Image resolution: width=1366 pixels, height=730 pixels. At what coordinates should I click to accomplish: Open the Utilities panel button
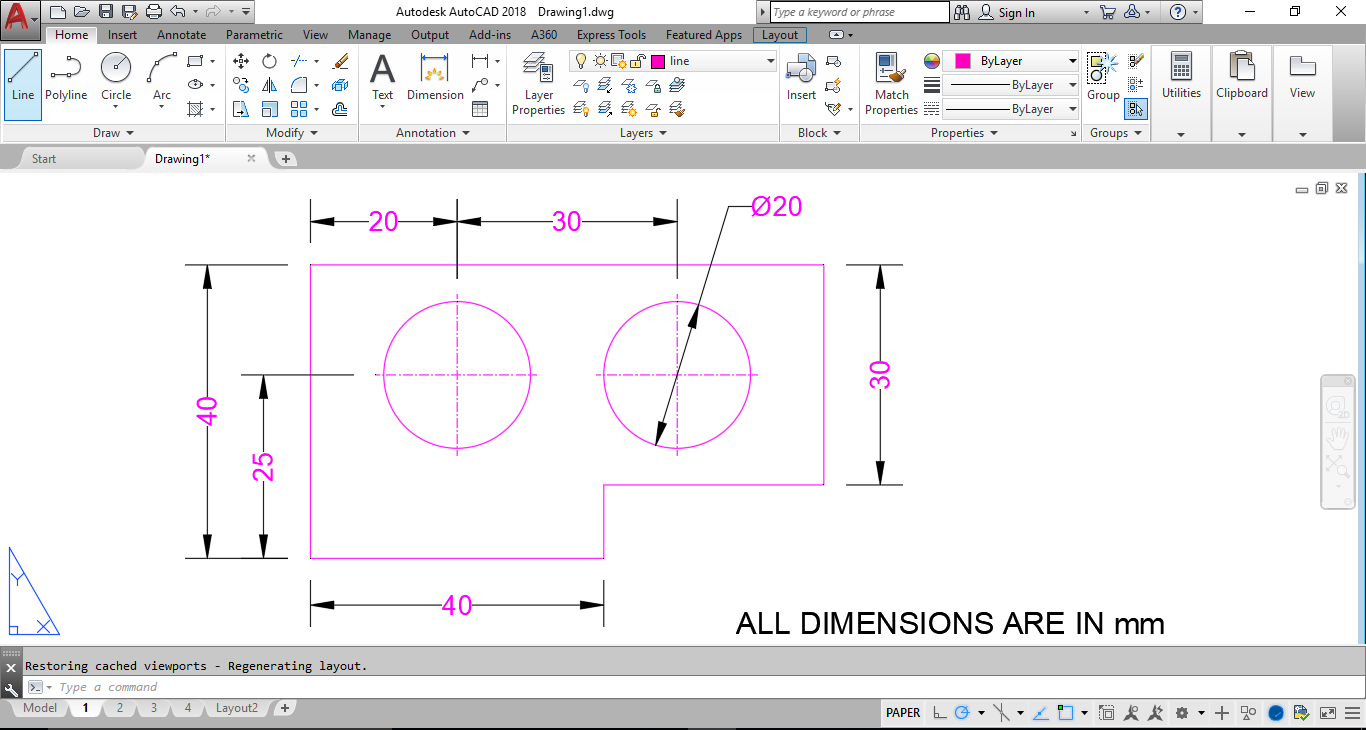1181,78
